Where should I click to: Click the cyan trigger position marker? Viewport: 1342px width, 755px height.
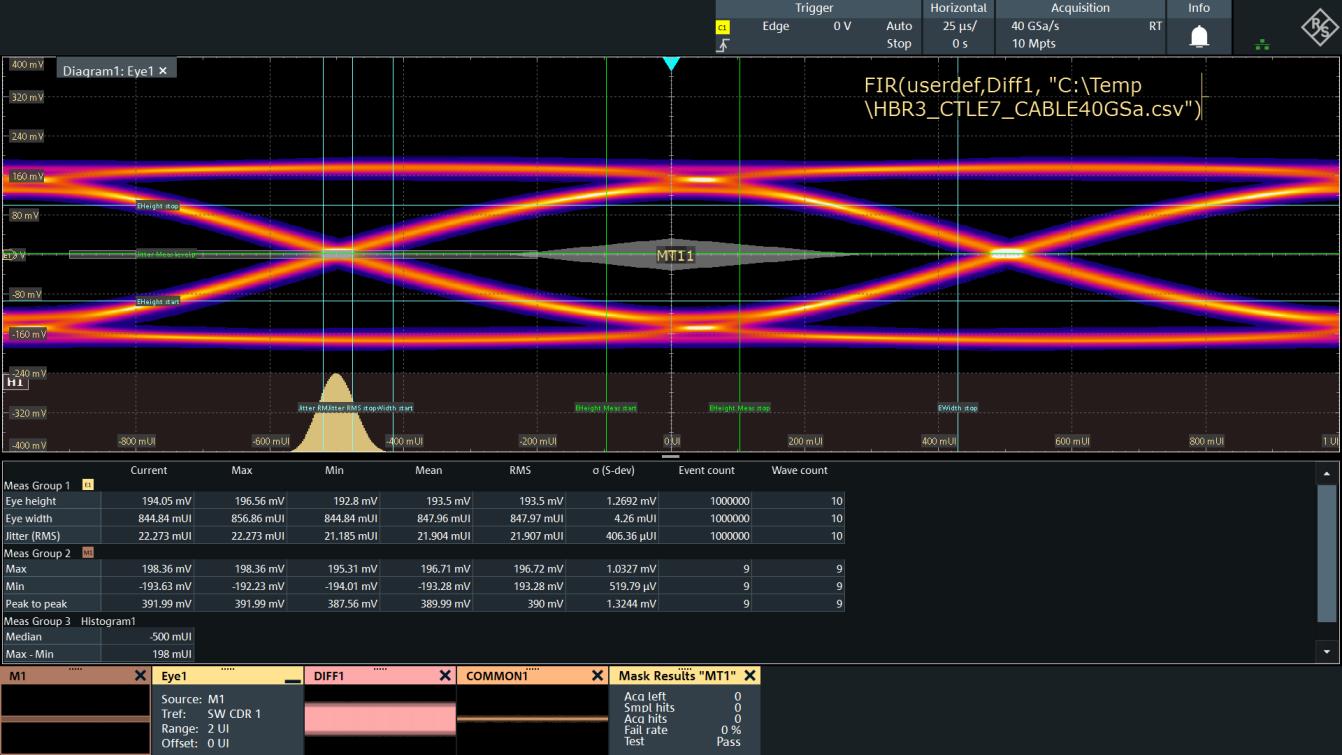tap(671, 63)
